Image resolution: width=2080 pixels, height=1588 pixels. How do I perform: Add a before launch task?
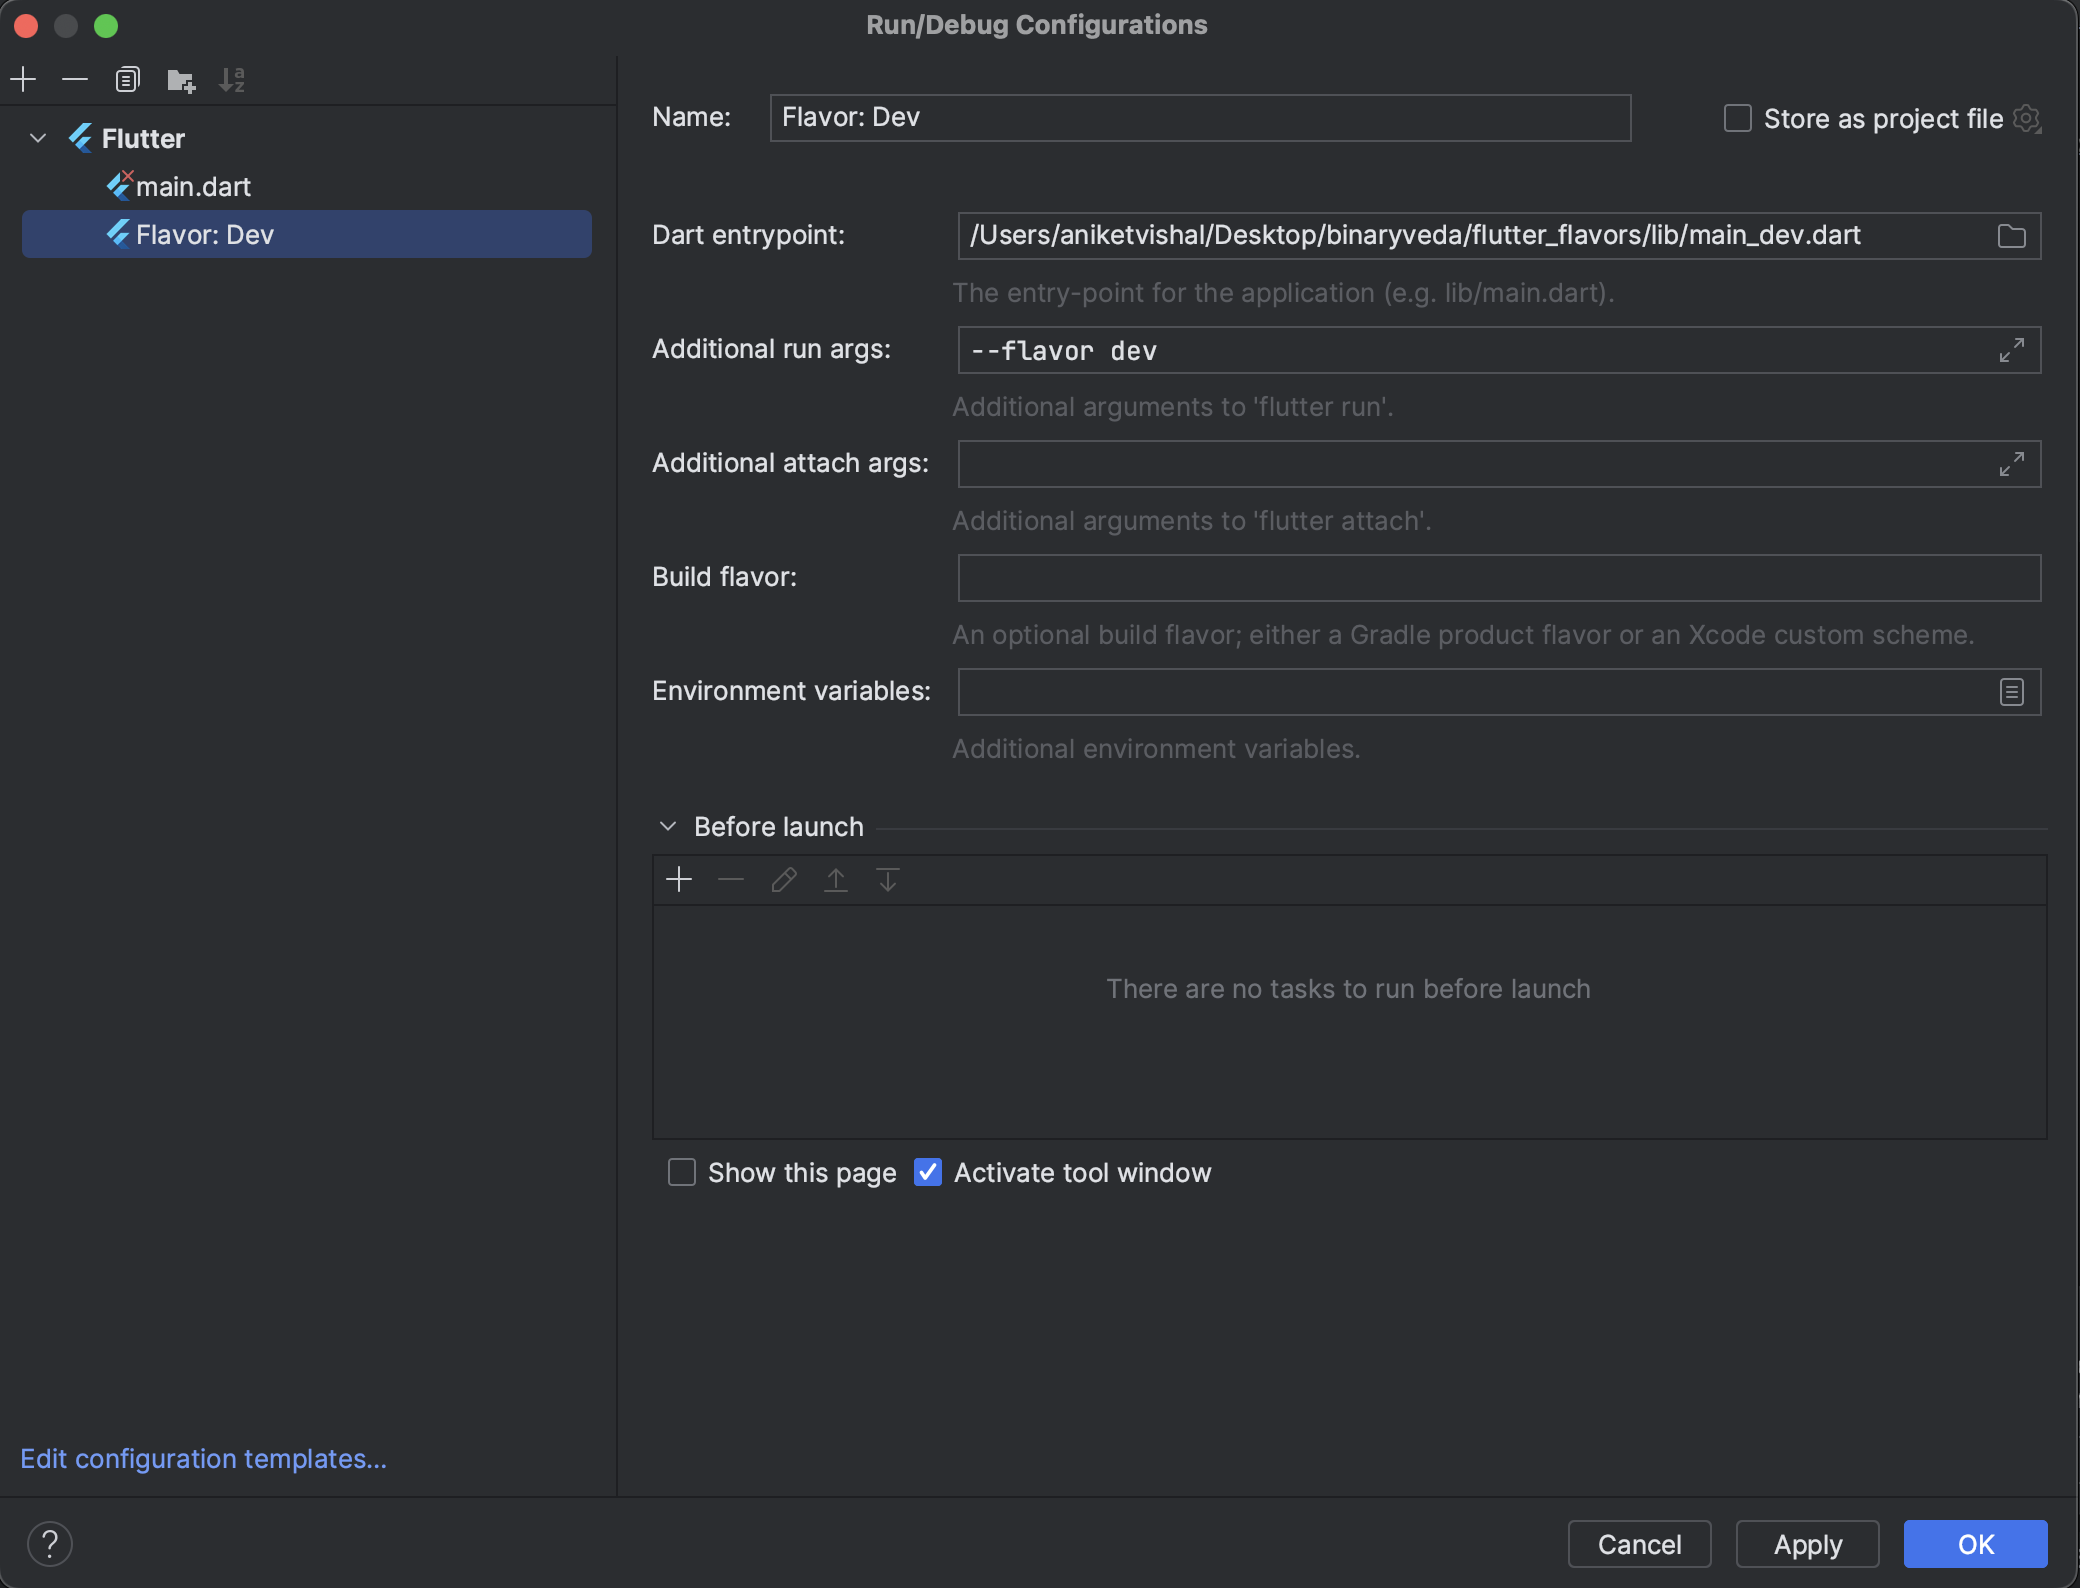[679, 880]
